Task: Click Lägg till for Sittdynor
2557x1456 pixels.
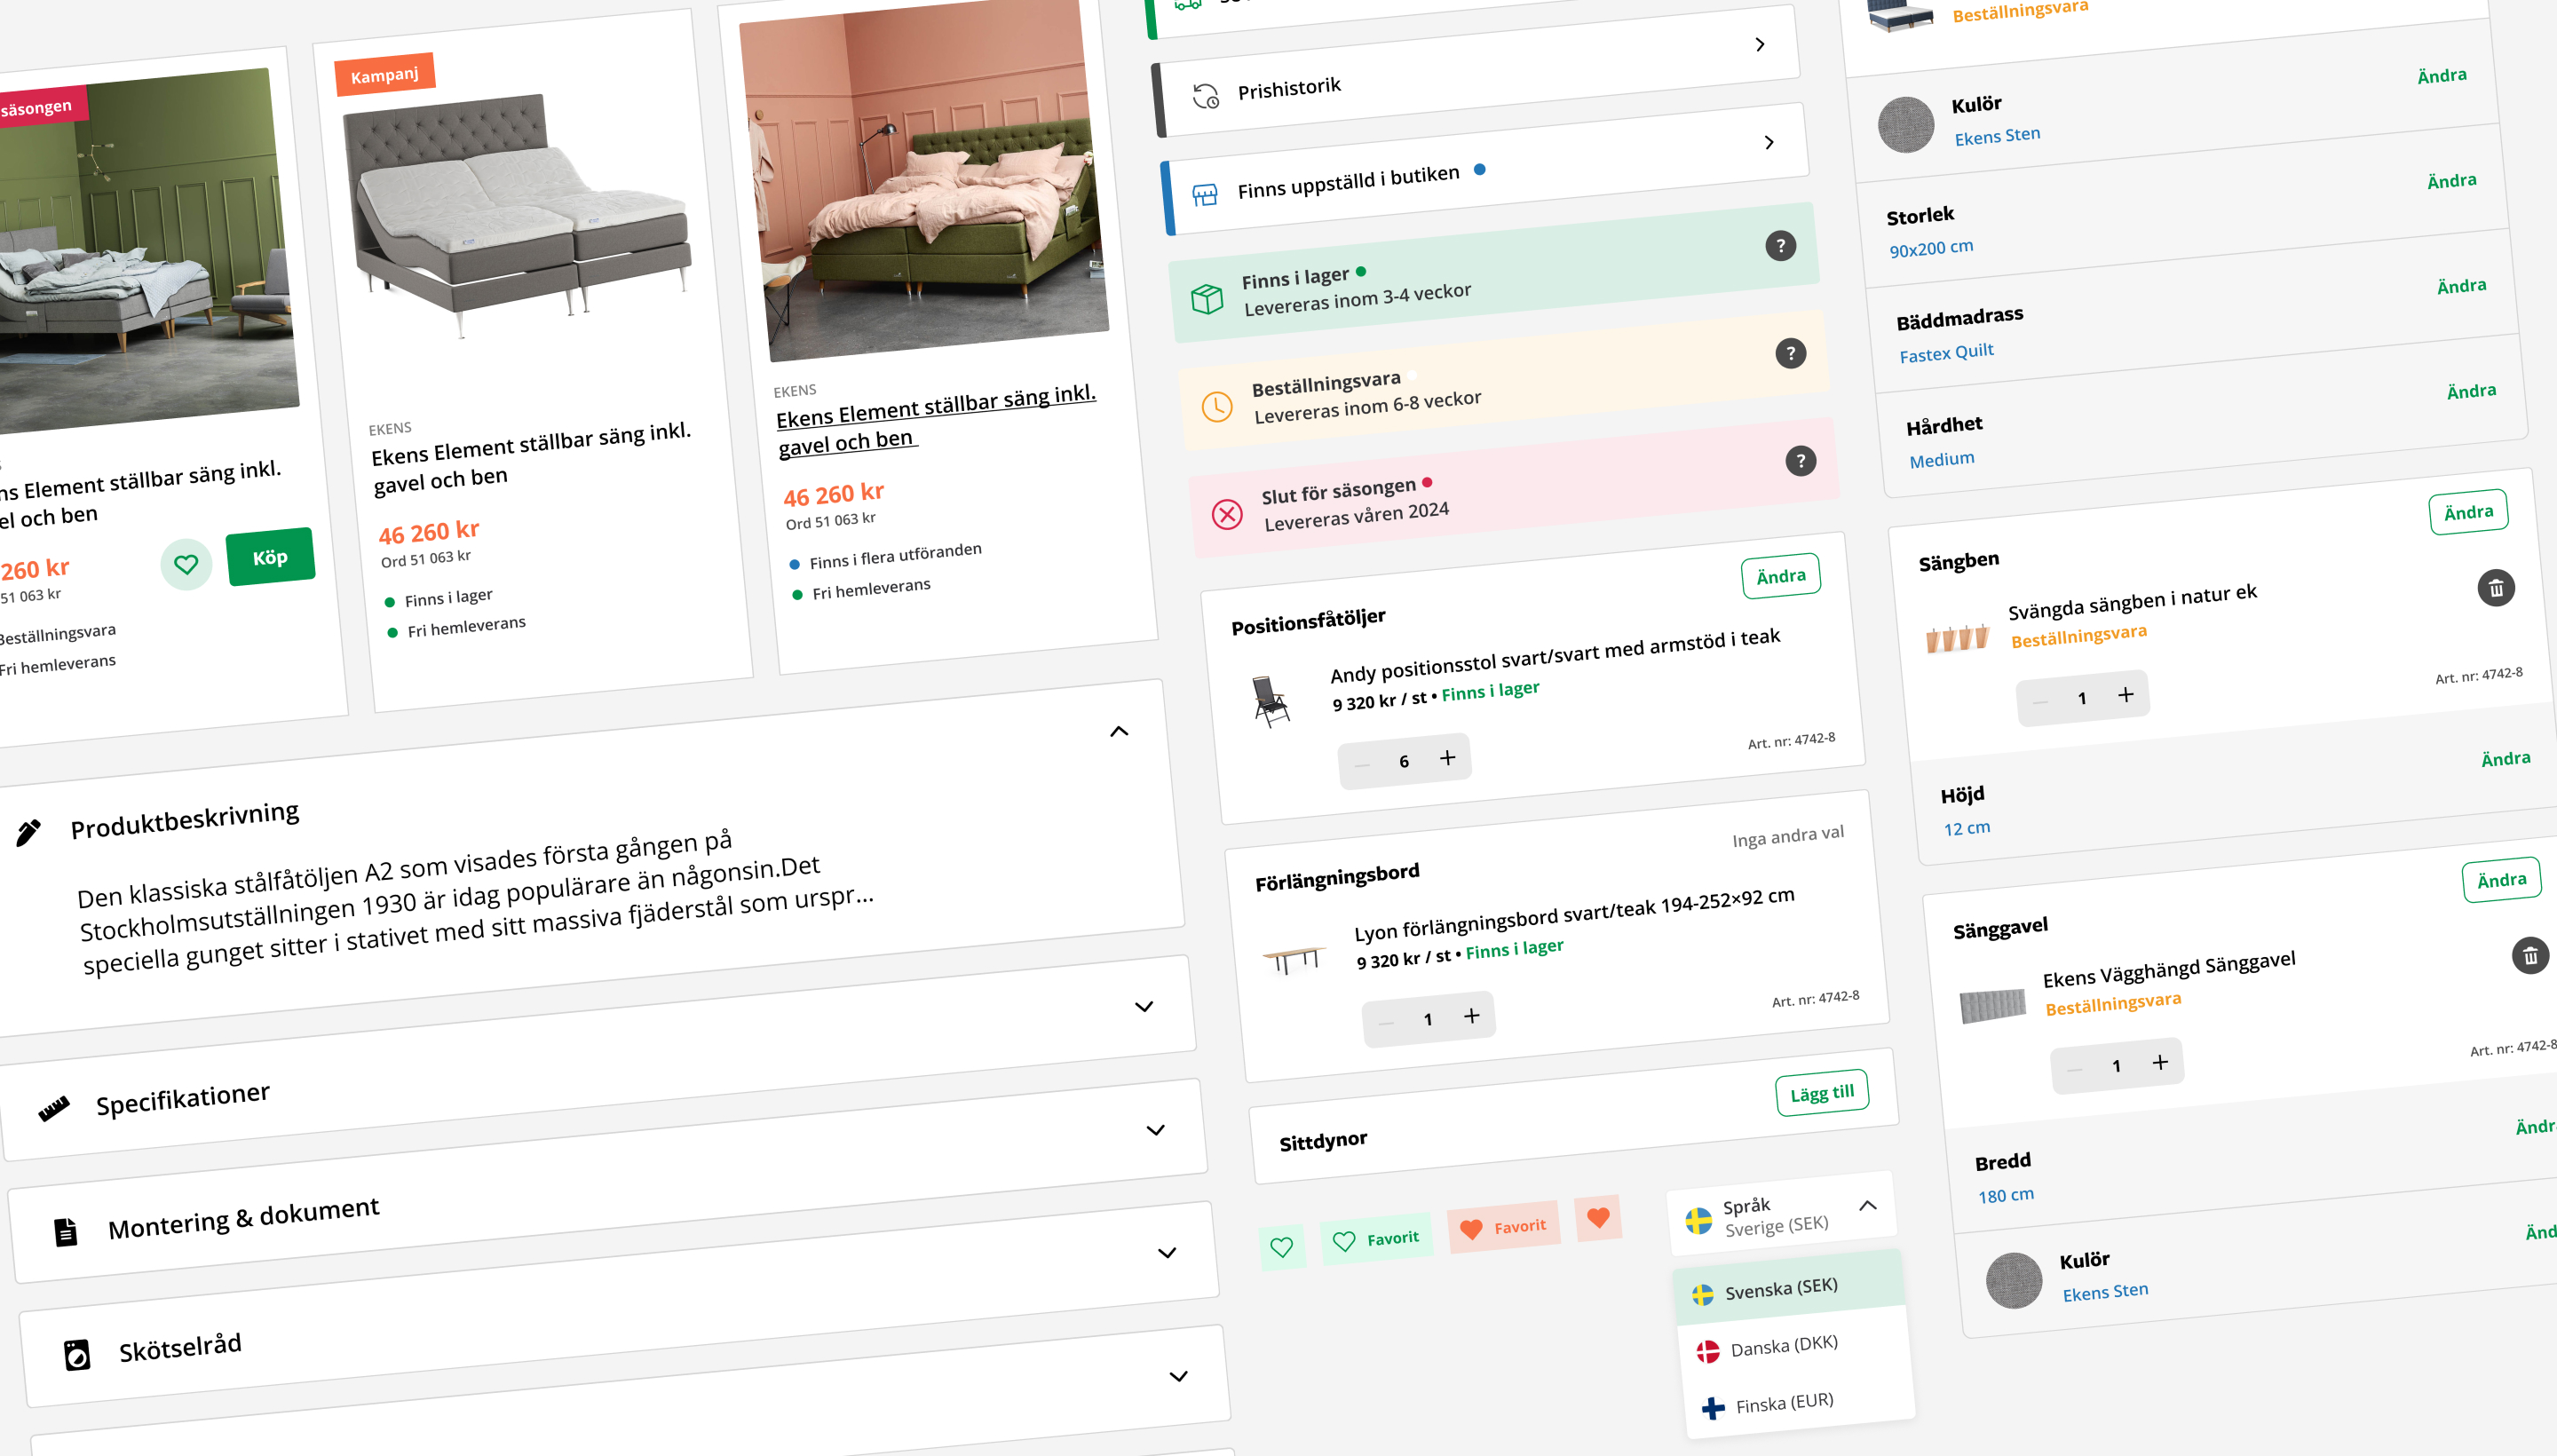Action: pos(1821,1094)
